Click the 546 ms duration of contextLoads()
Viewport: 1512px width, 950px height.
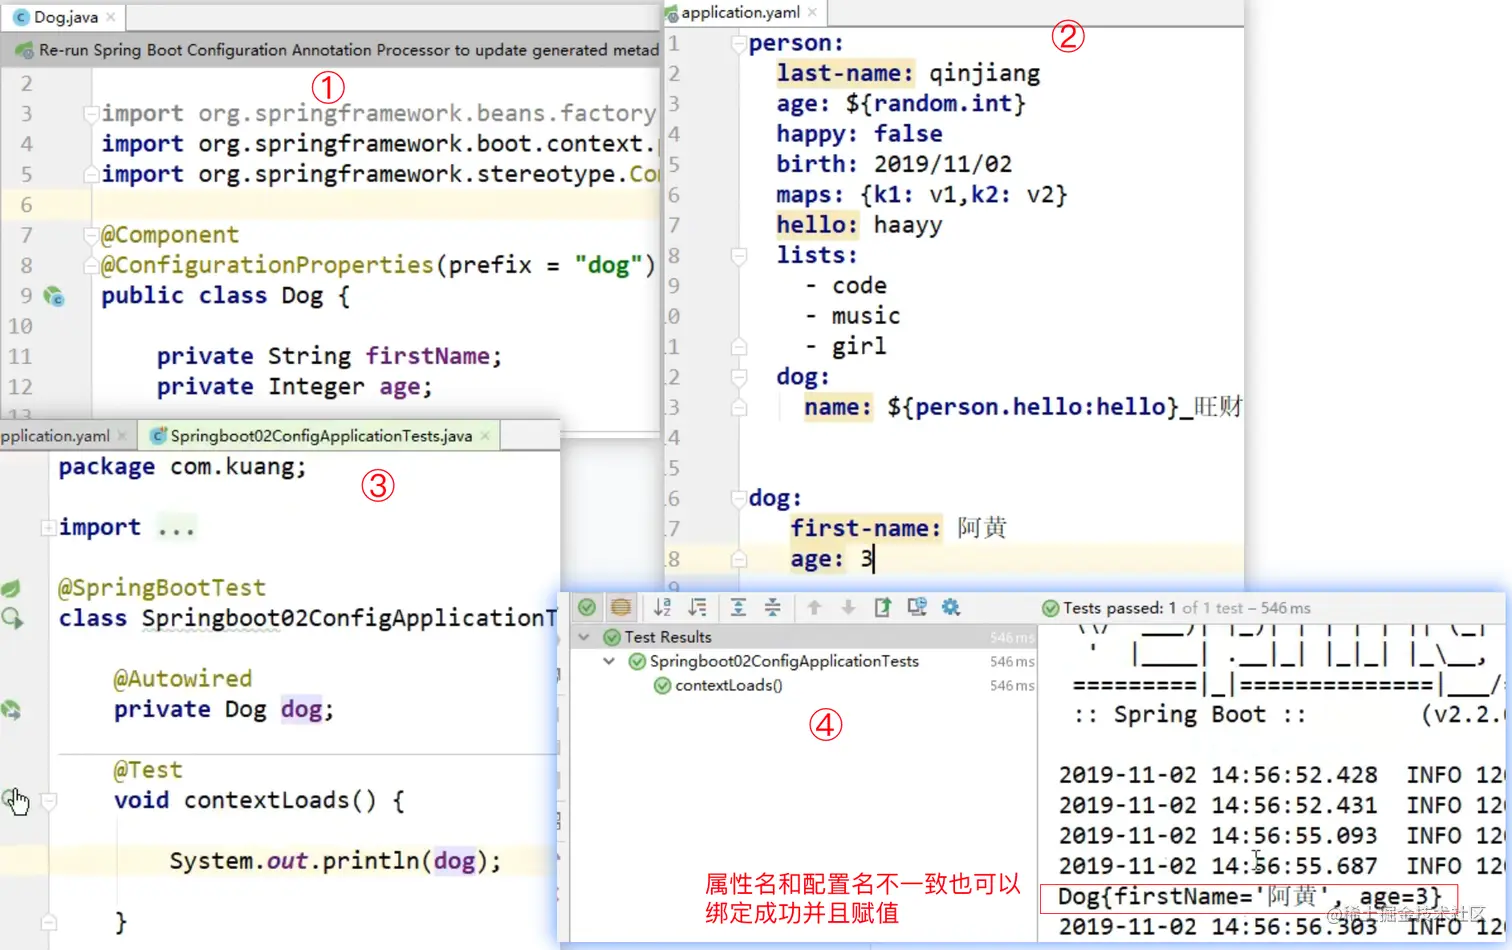[1012, 685]
